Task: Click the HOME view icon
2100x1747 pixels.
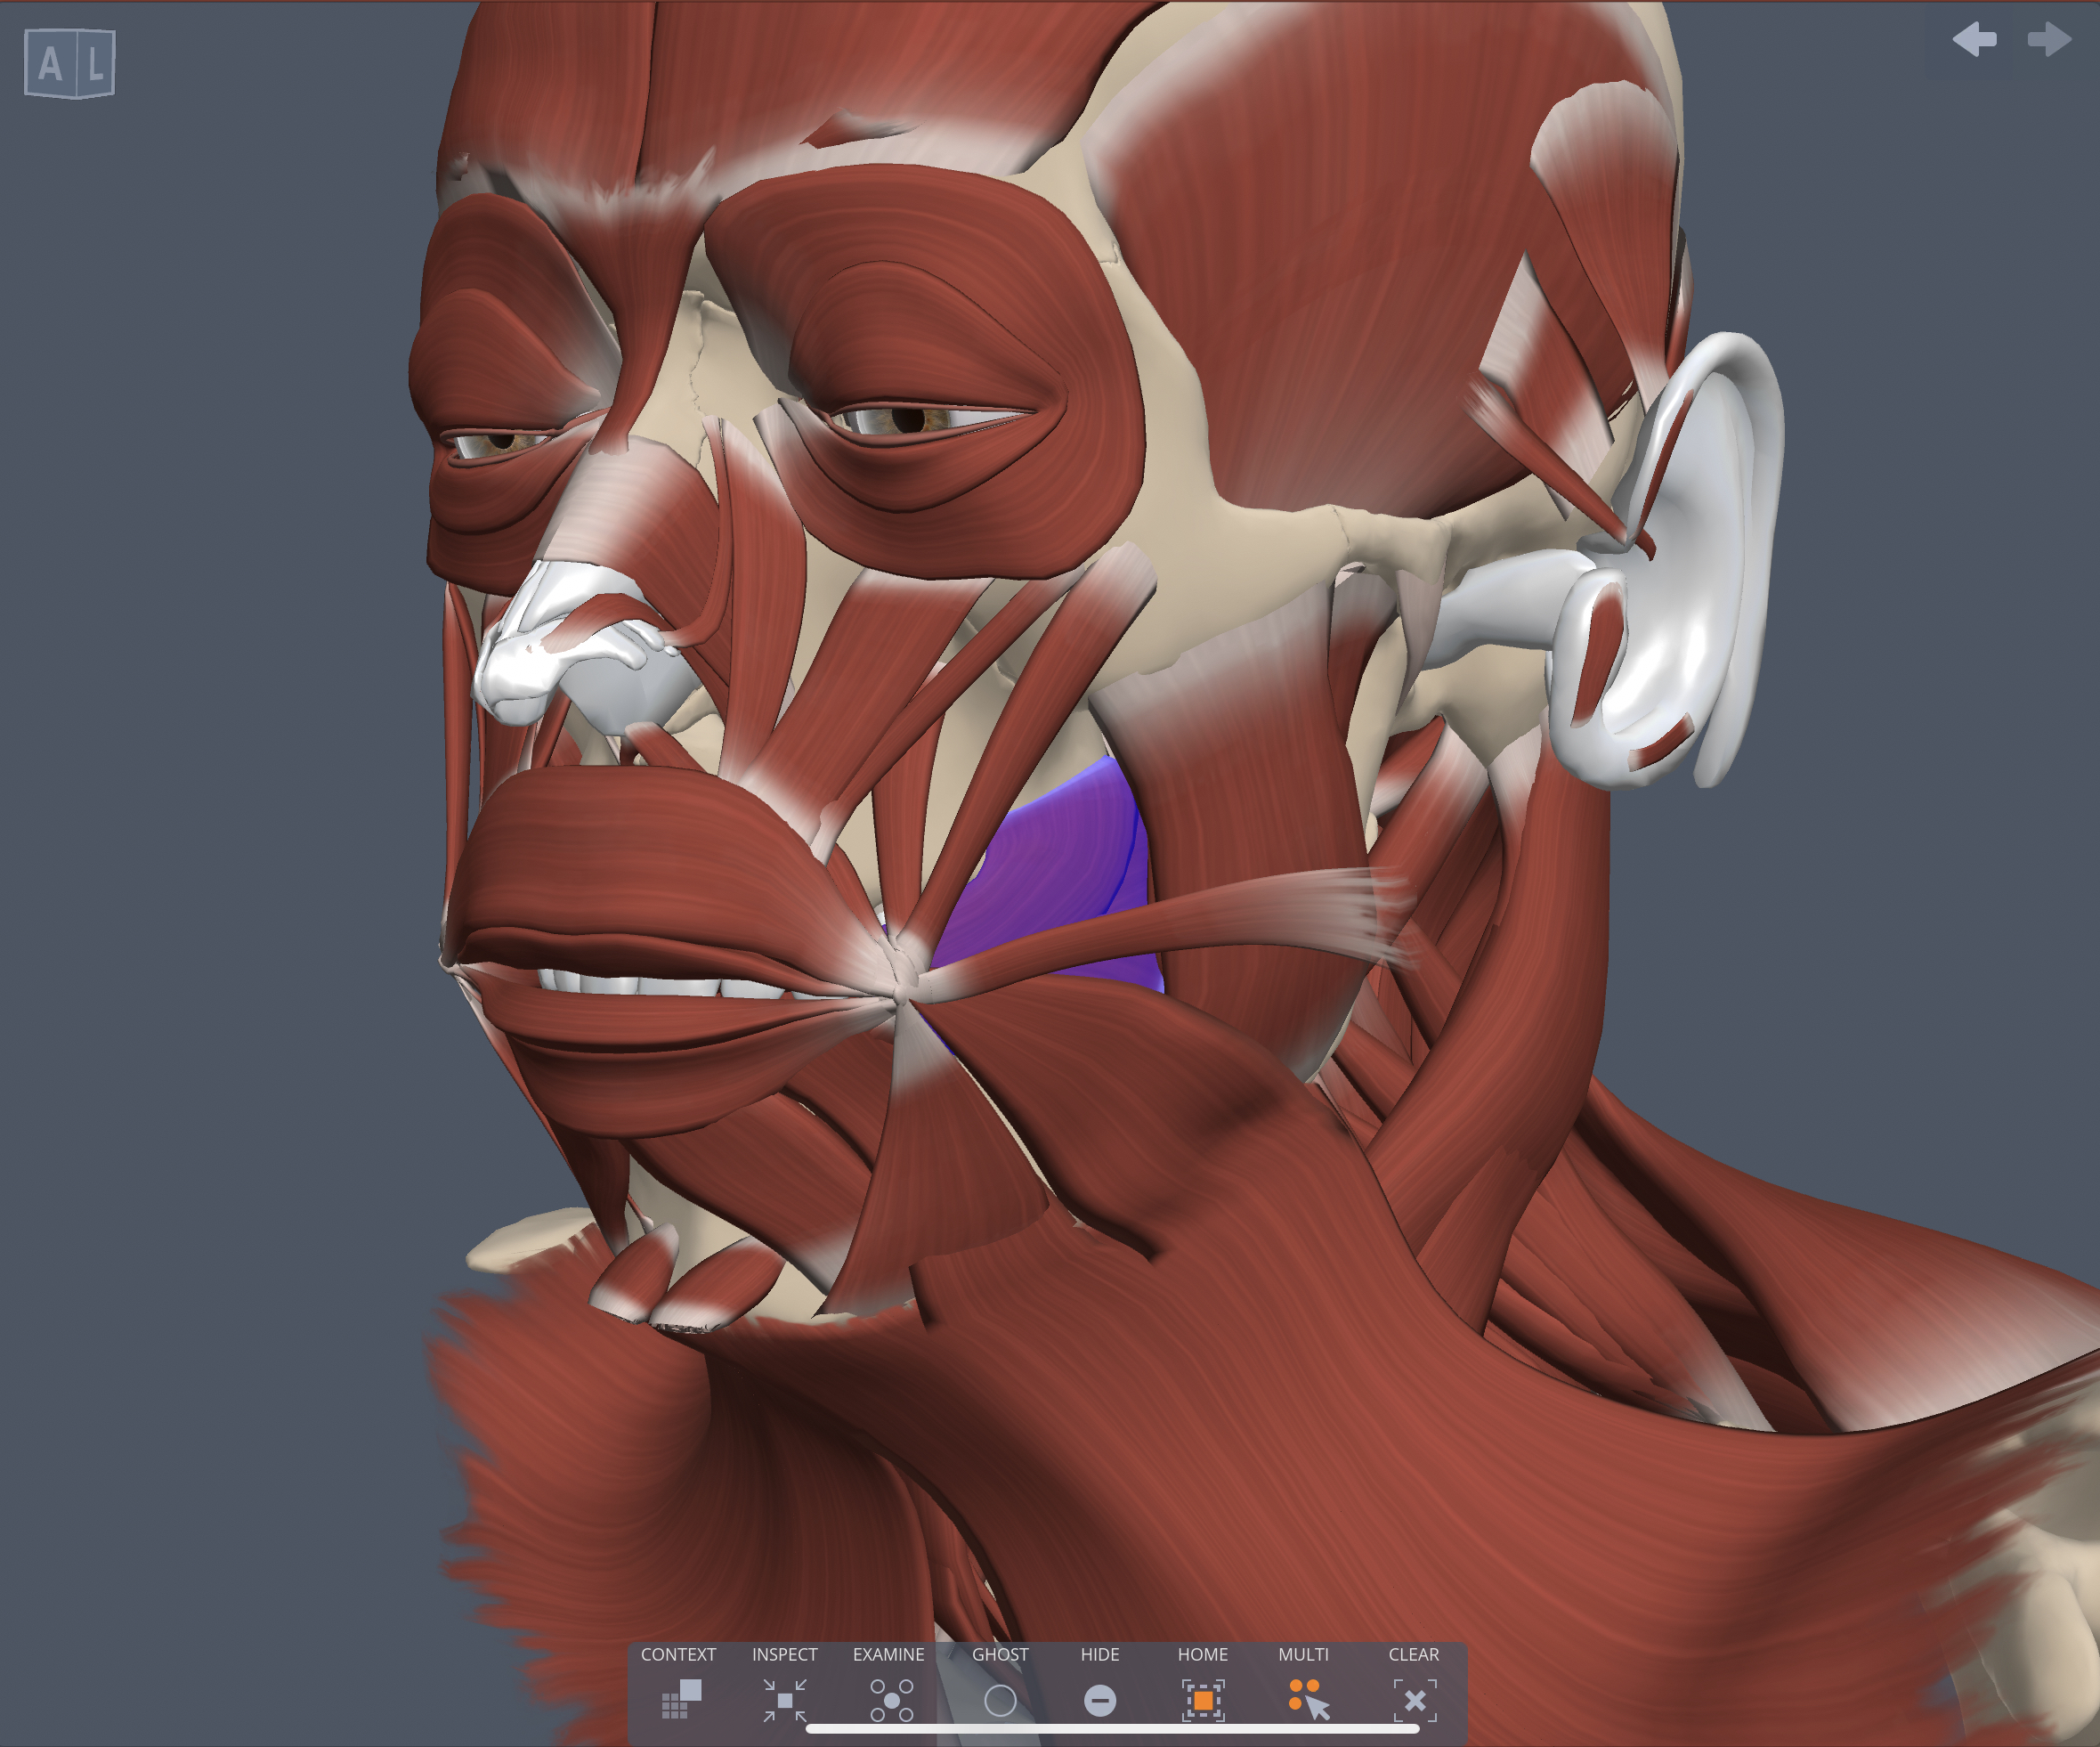Action: click(1203, 1700)
